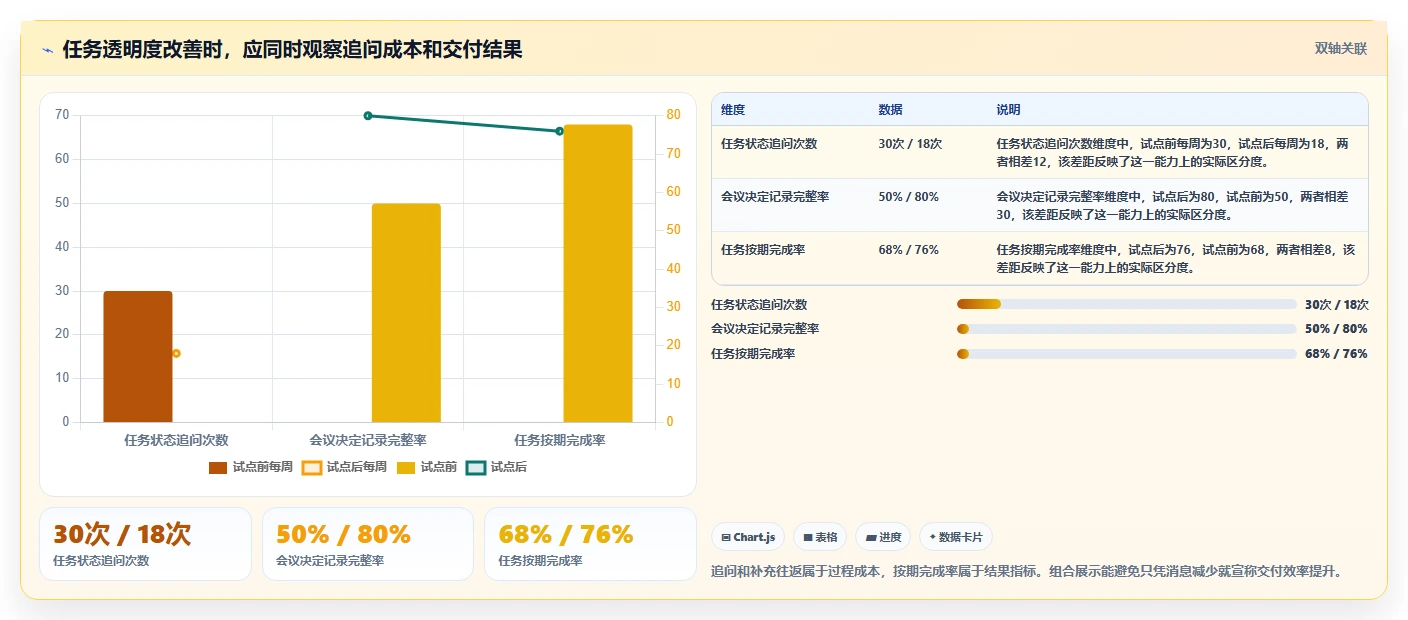This screenshot has width=1408, height=620.
Task: Click the footnote starting 追问和补充往返
Action: coord(1026,572)
